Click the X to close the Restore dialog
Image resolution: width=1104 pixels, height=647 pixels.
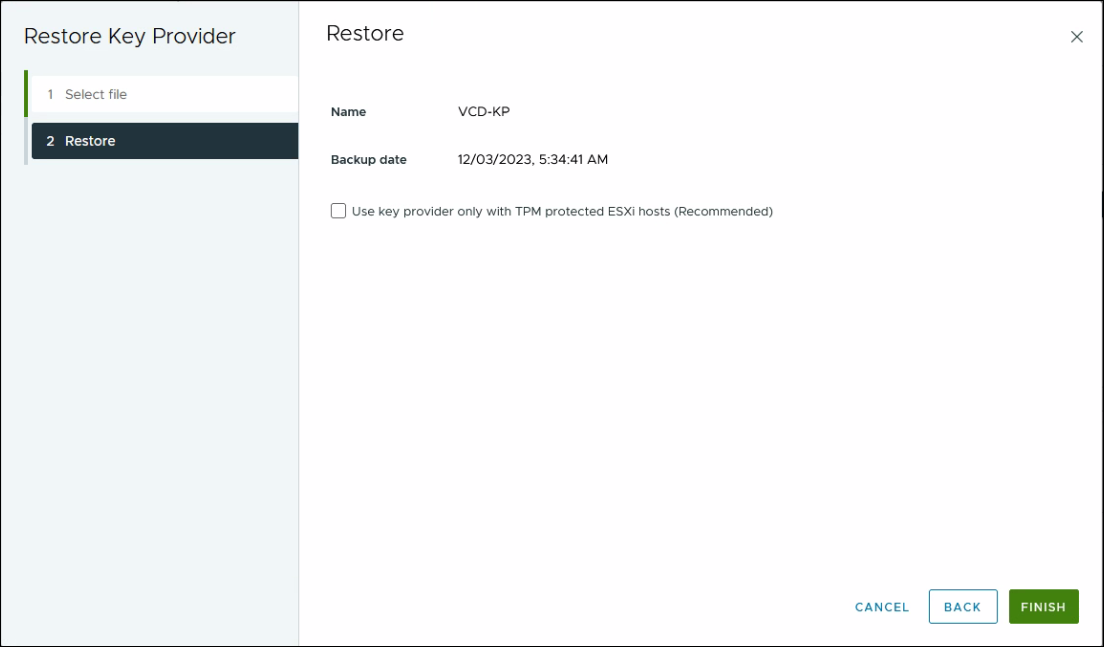click(x=1077, y=36)
